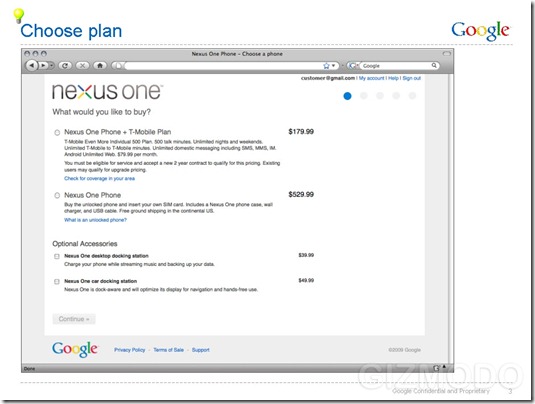
Task: Open the Privacy Policy footer link
Action: click(129, 350)
